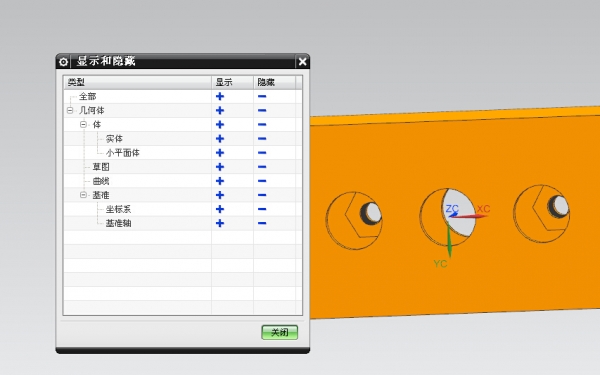This screenshot has width=600, height=375.
Task: Hide 坐标系 using its minus icon
Action: [x=262, y=209]
